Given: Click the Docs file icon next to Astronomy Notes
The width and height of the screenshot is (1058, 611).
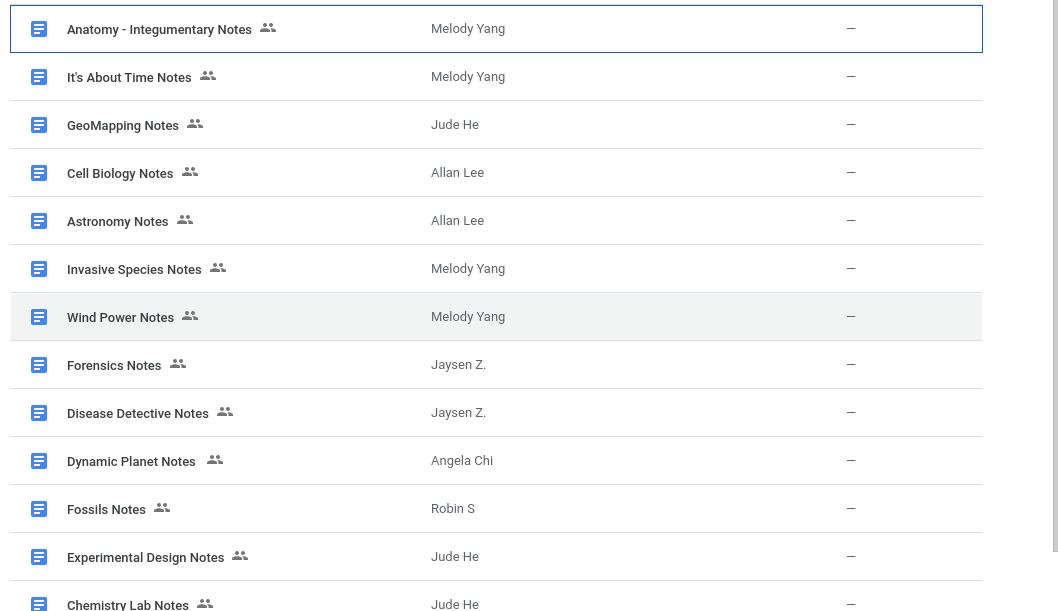Looking at the screenshot, I should coord(39,221).
